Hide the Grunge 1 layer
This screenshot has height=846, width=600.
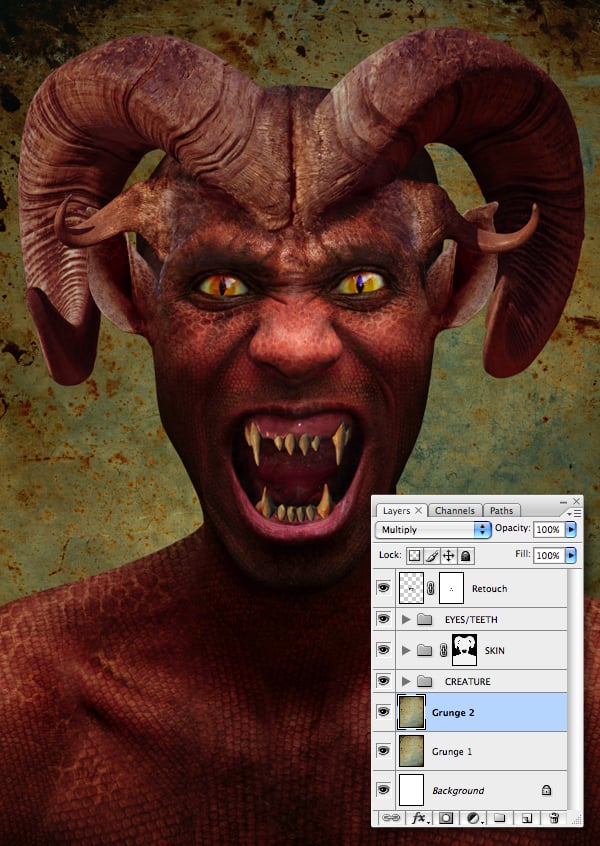point(383,751)
